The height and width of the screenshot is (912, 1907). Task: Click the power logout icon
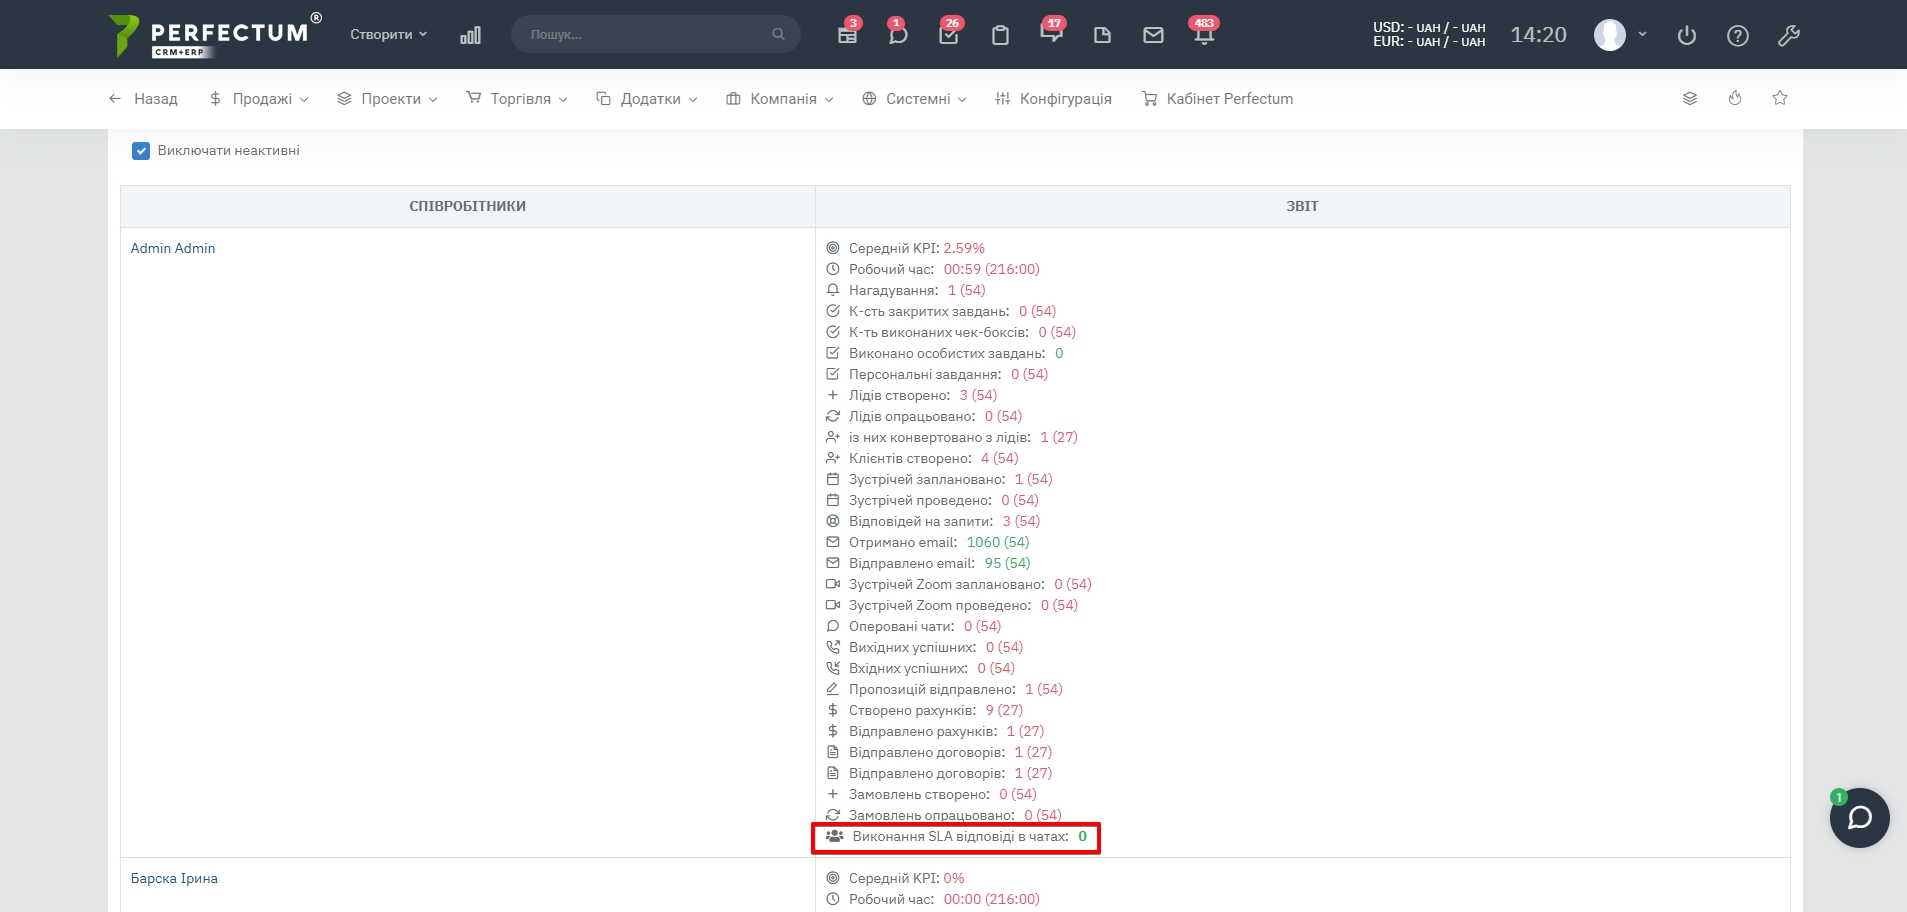1687,36
